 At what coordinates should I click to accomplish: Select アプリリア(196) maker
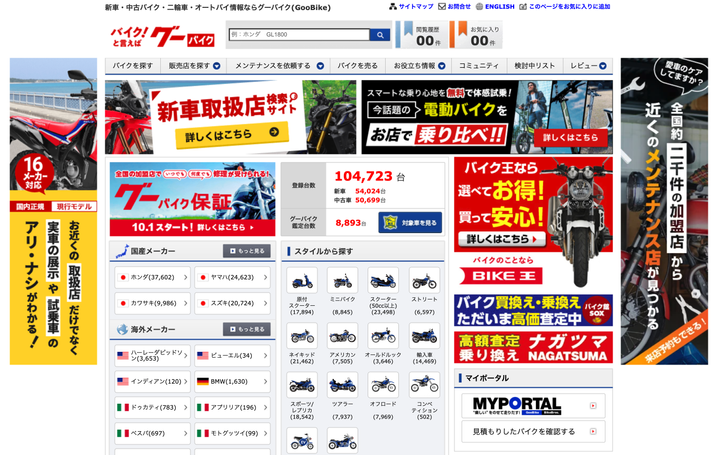click(x=232, y=407)
